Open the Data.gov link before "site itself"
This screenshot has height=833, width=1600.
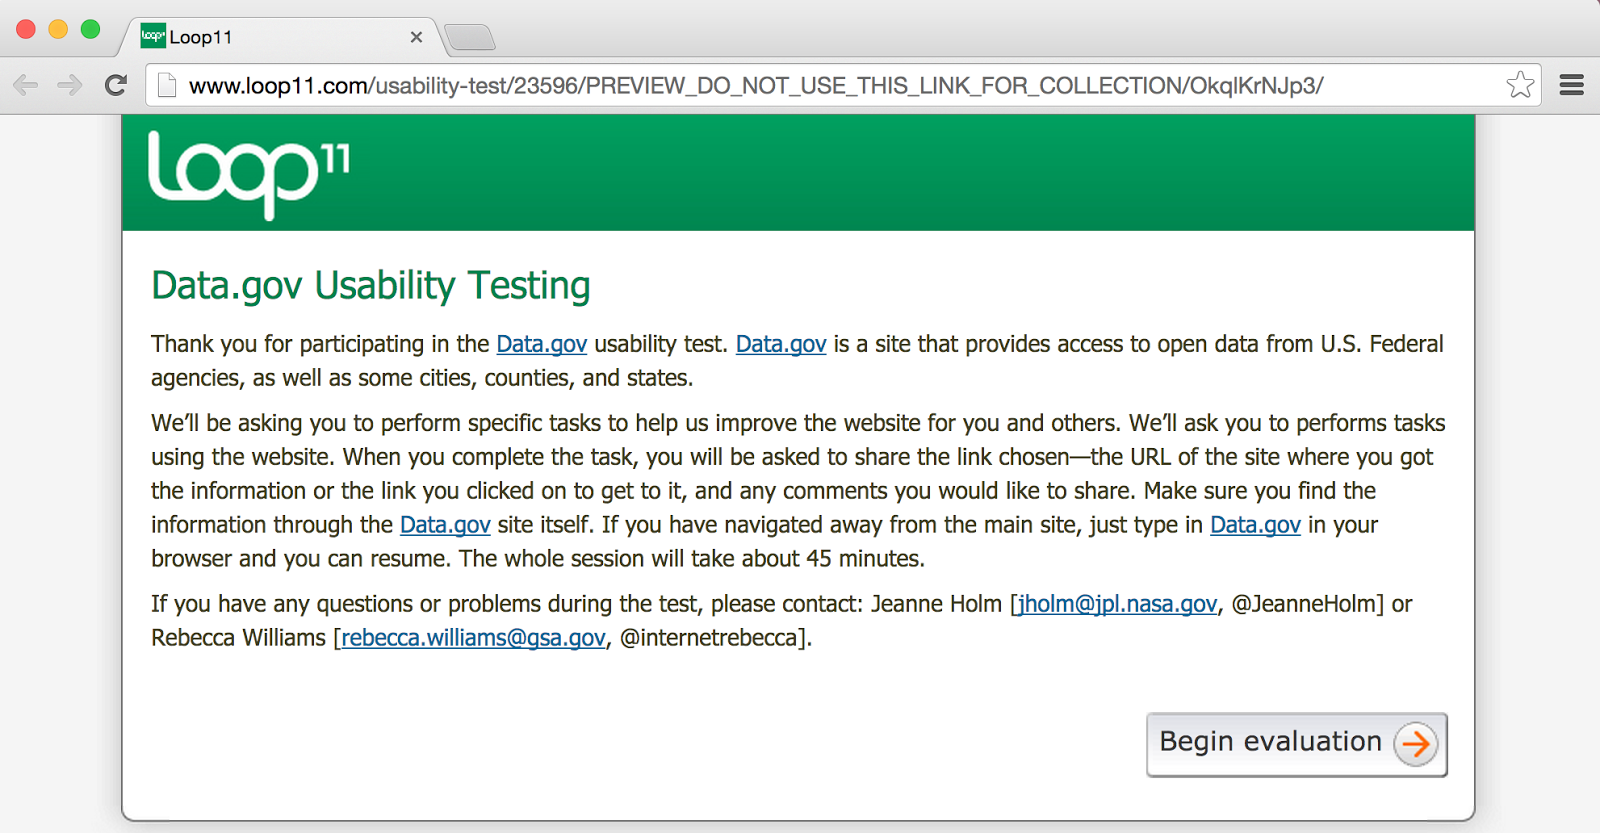coord(445,525)
